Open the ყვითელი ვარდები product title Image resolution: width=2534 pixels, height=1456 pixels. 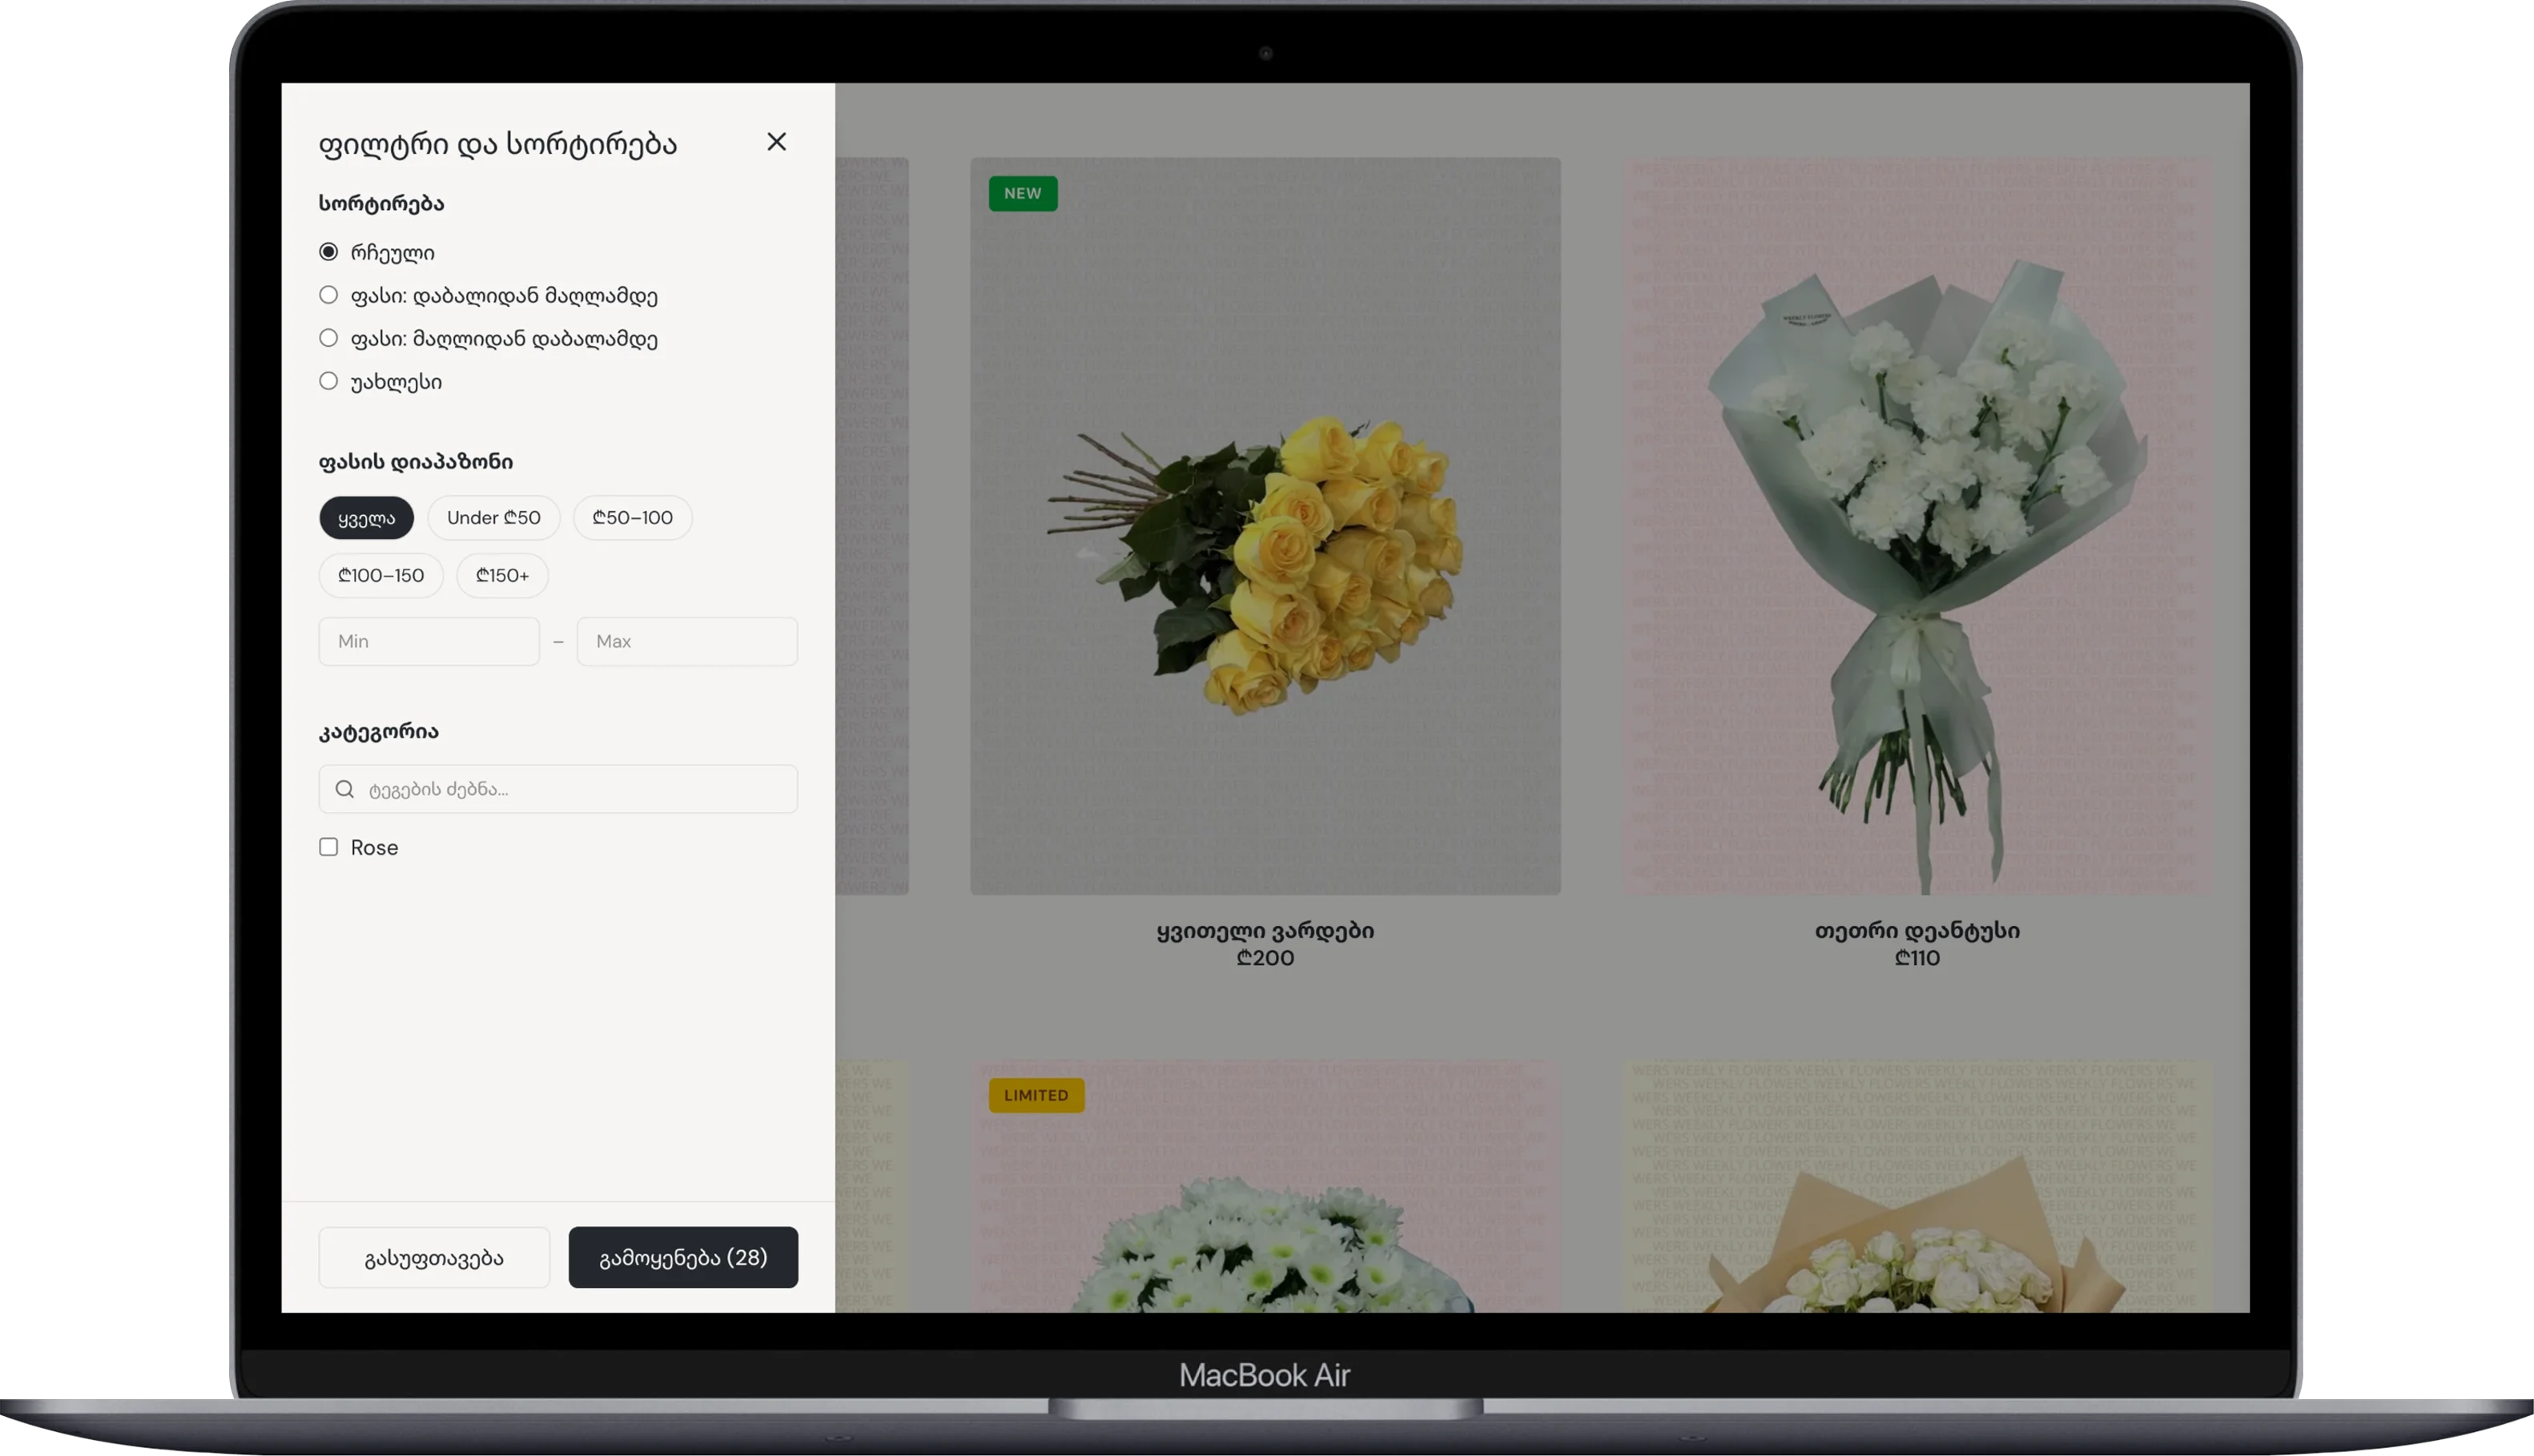(1265, 931)
